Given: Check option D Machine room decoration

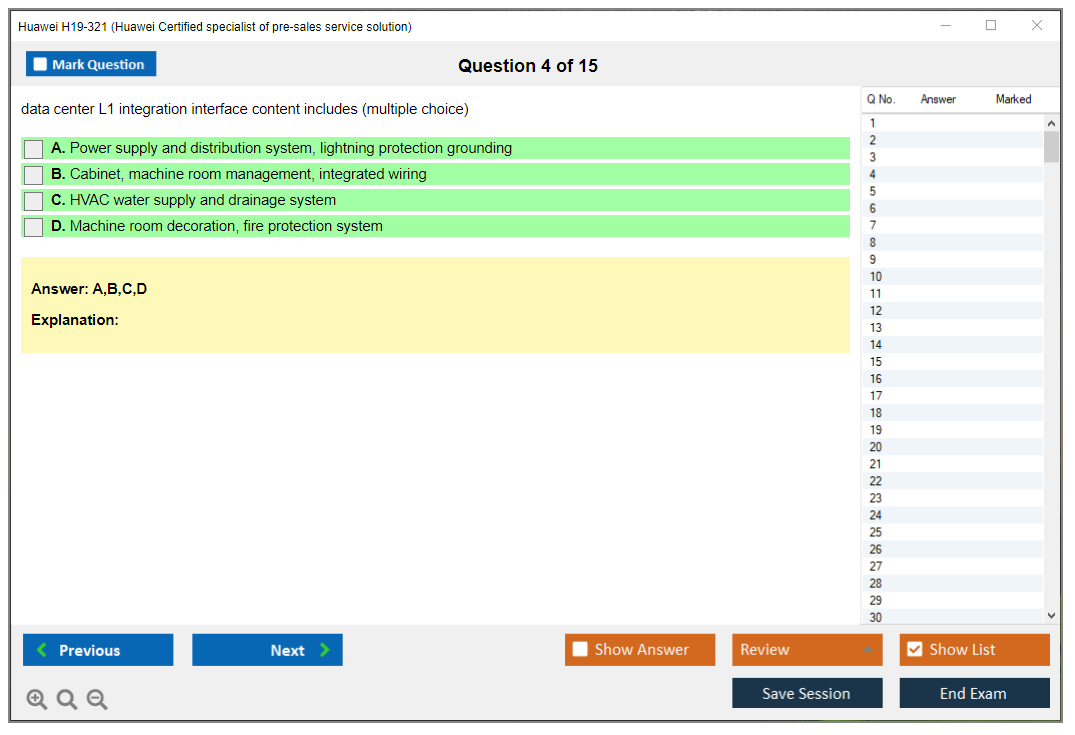Looking at the screenshot, I should 34,227.
